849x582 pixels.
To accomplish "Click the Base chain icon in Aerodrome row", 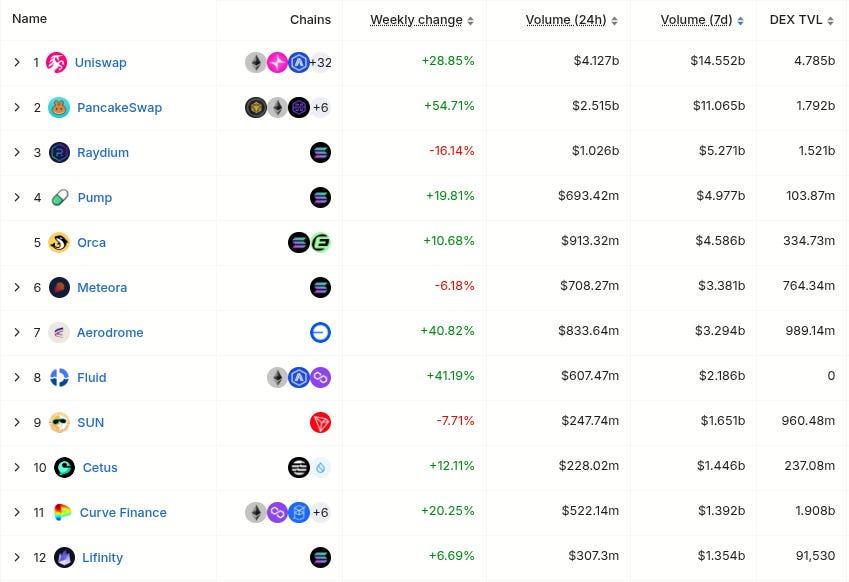I will [x=320, y=333].
